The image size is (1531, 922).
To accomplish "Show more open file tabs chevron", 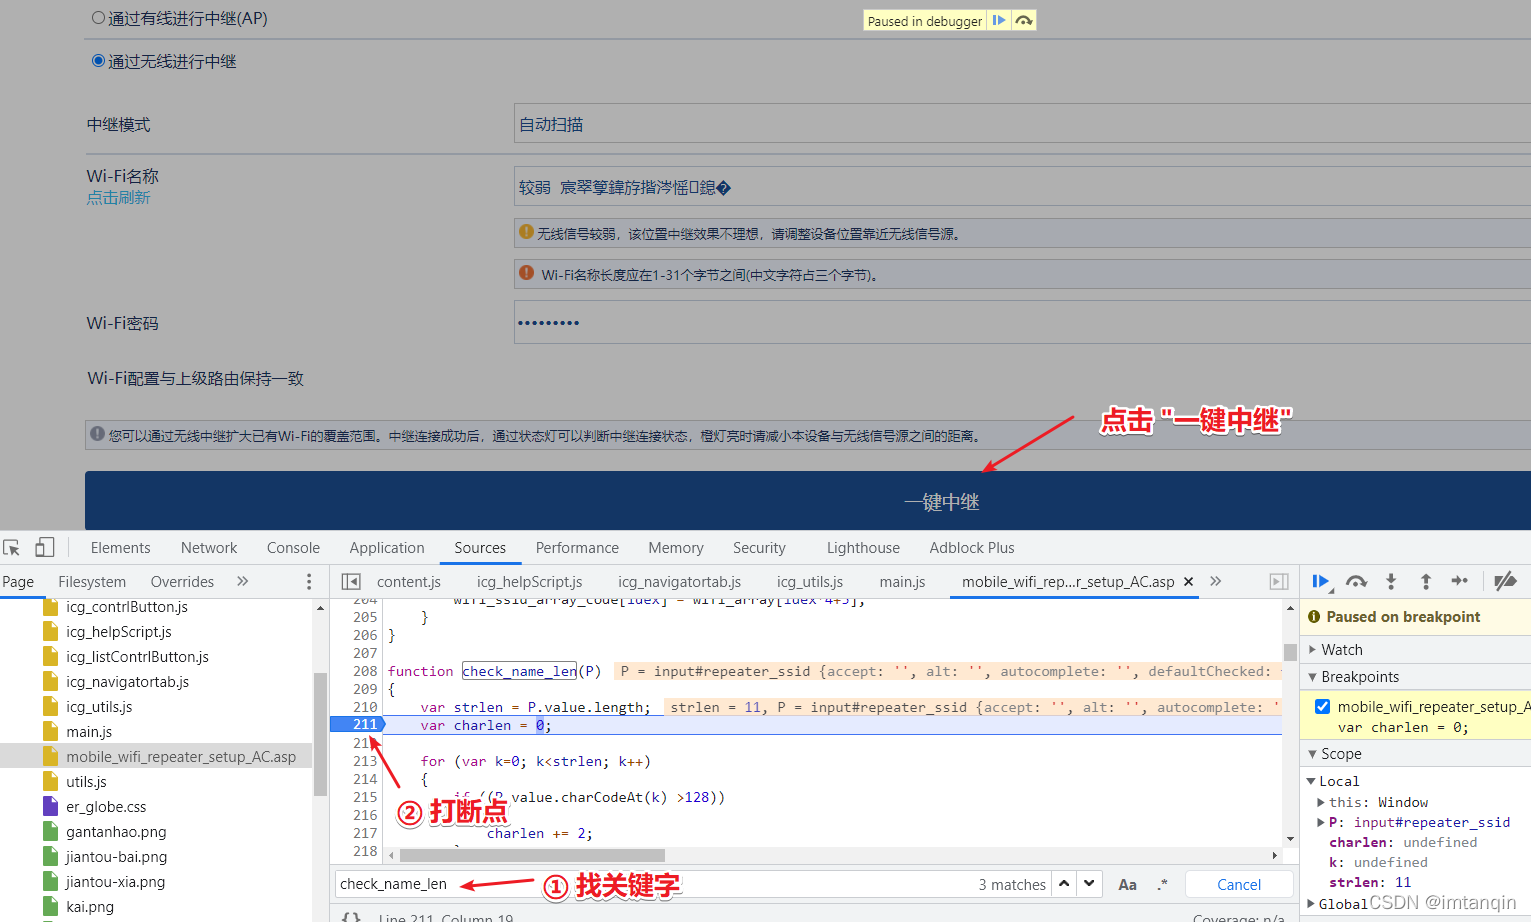I will coord(1215,581).
